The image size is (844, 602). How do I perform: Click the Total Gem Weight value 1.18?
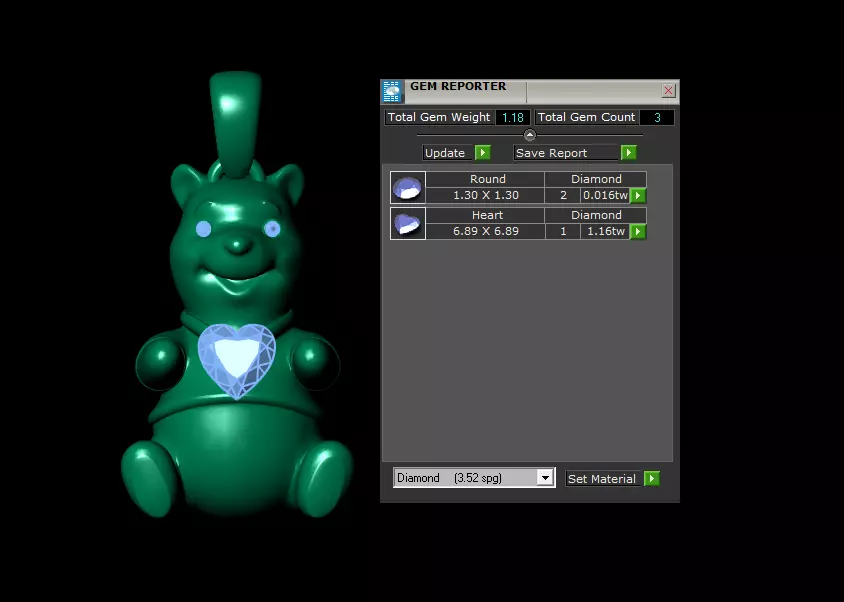[512, 117]
